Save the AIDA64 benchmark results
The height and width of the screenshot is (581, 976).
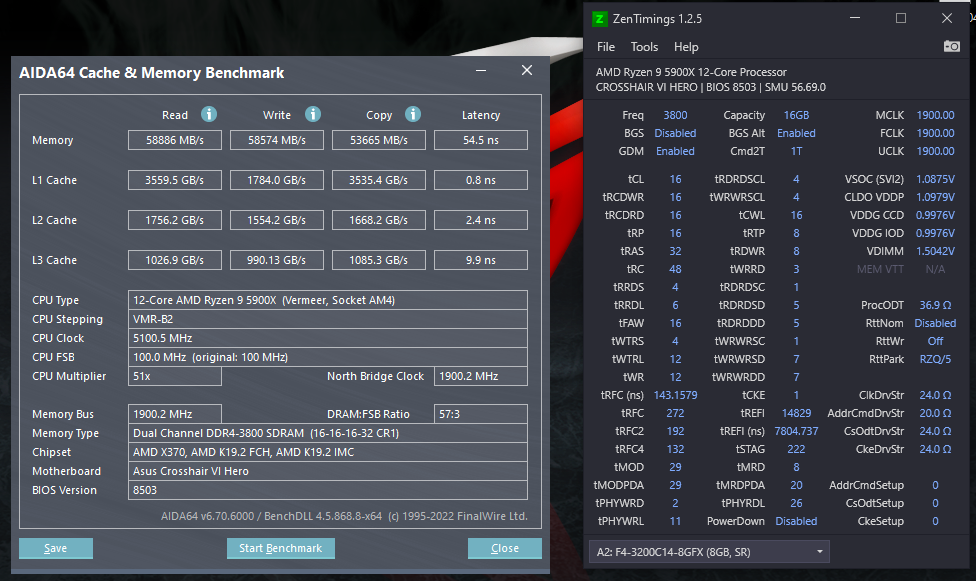coord(55,548)
